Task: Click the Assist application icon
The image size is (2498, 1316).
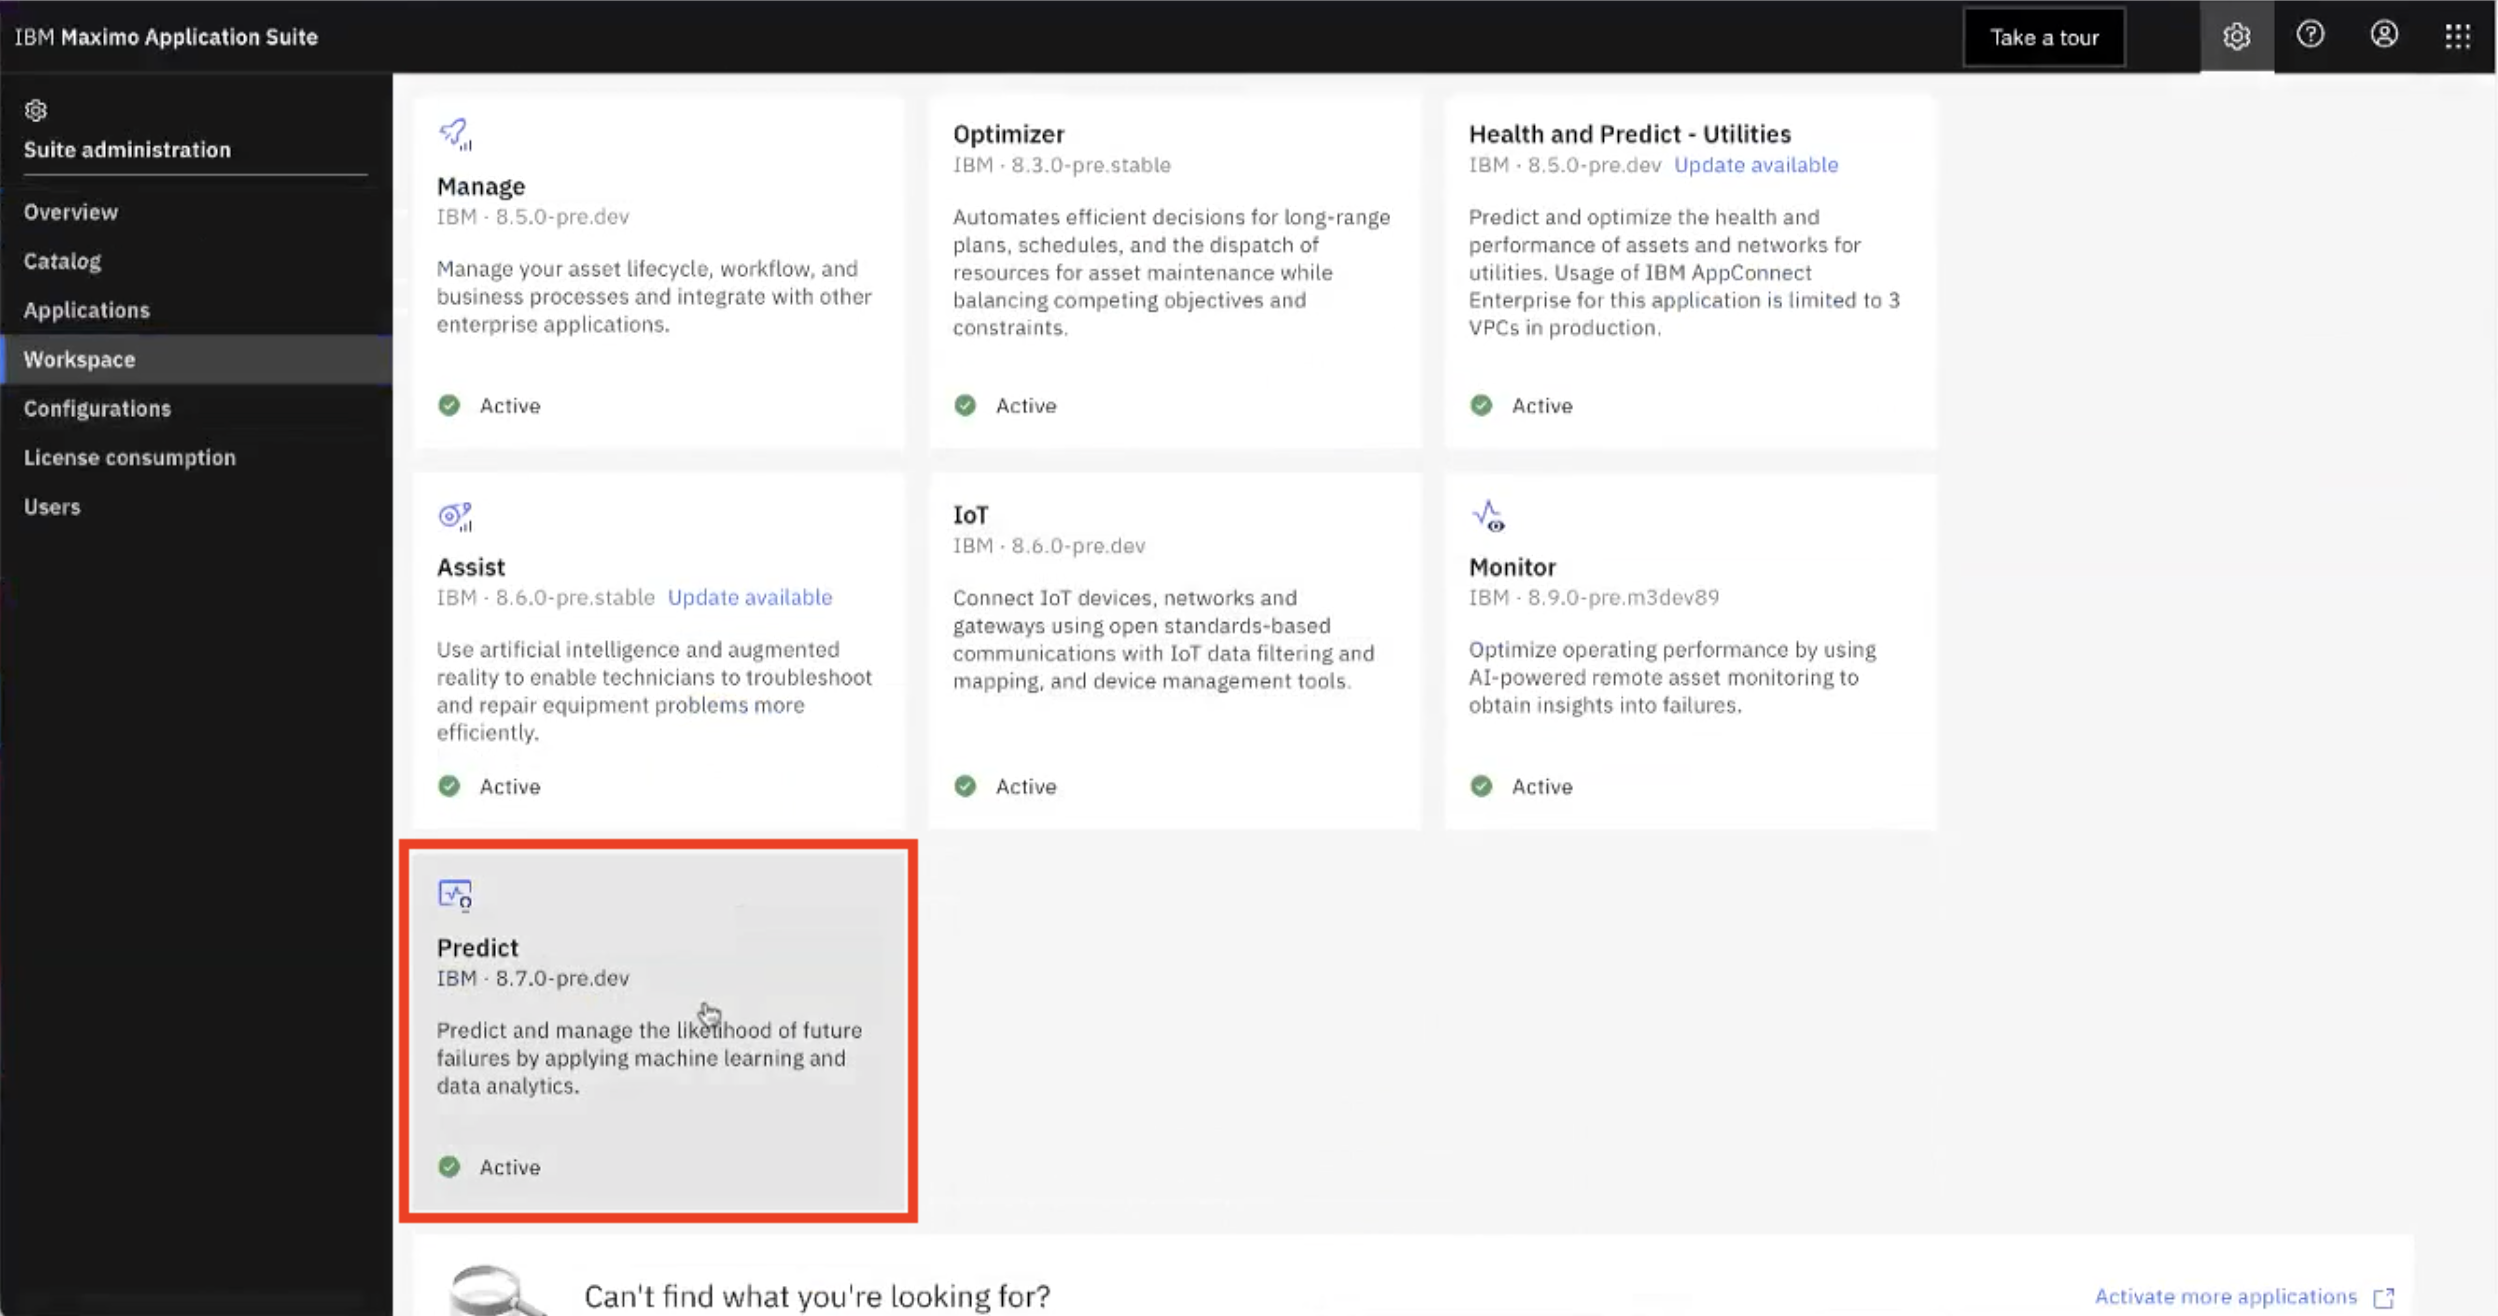Action: 455,516
